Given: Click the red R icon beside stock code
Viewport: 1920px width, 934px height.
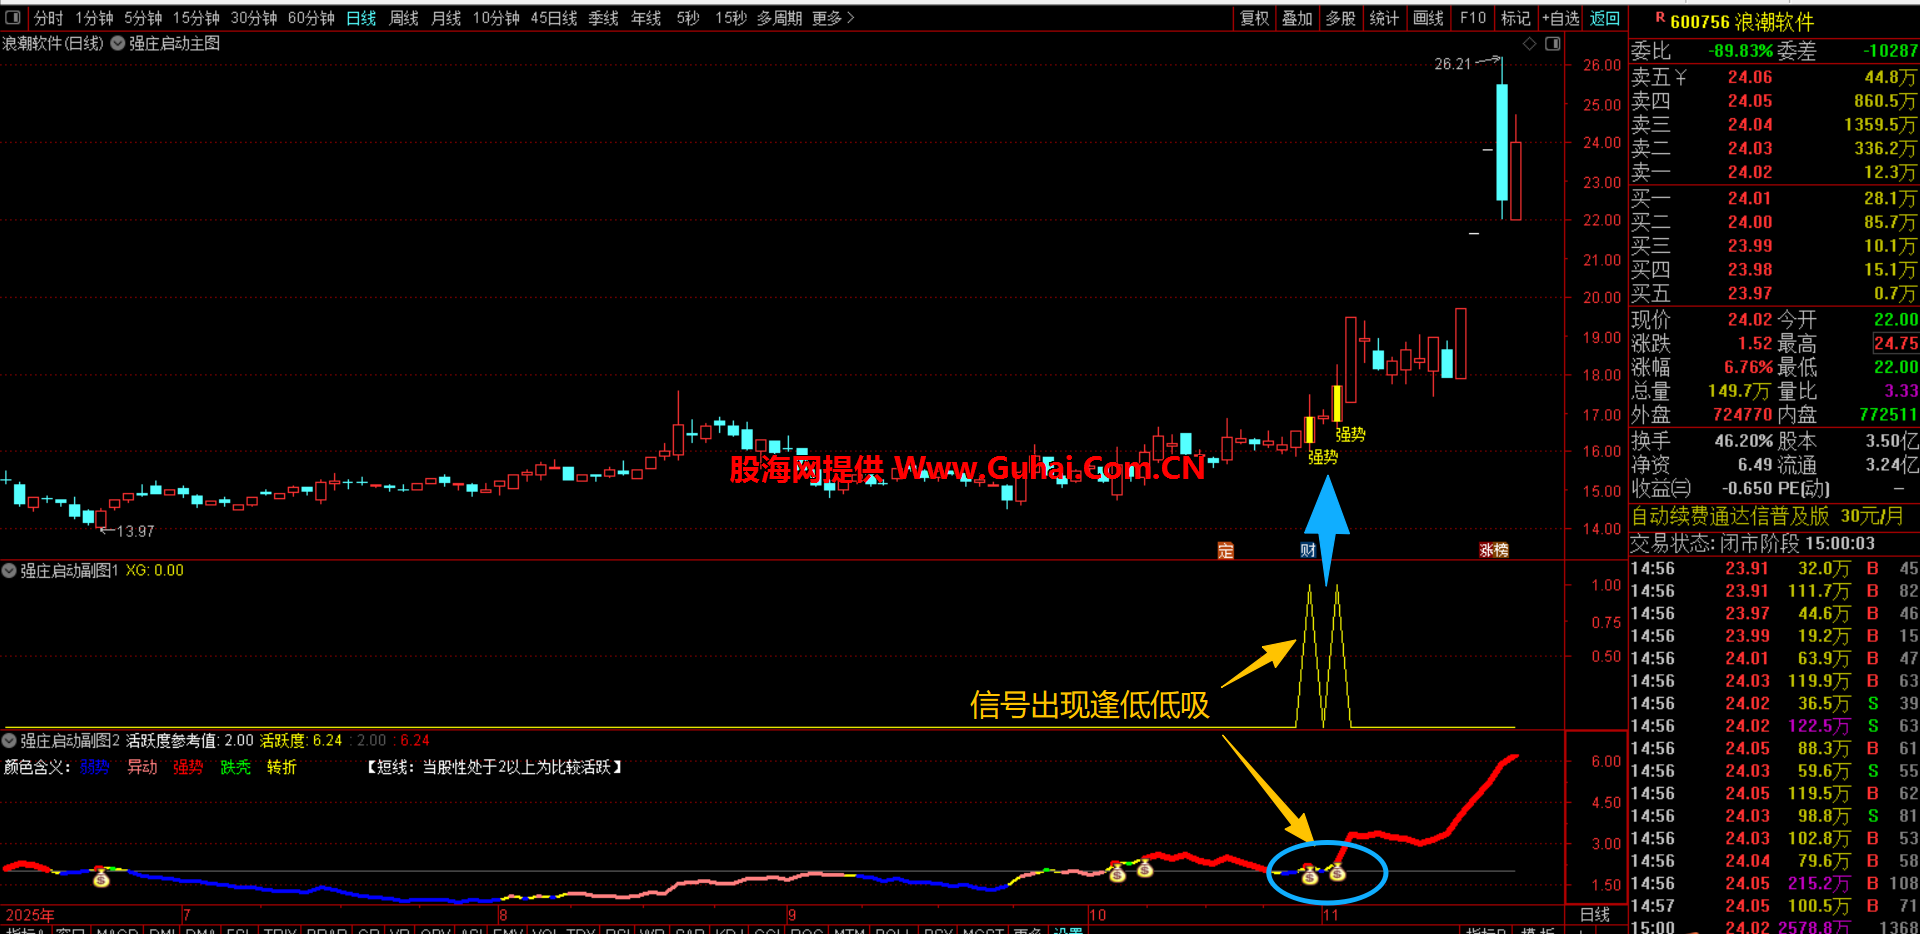Looking at the screenshot, I should [1660, 18].
